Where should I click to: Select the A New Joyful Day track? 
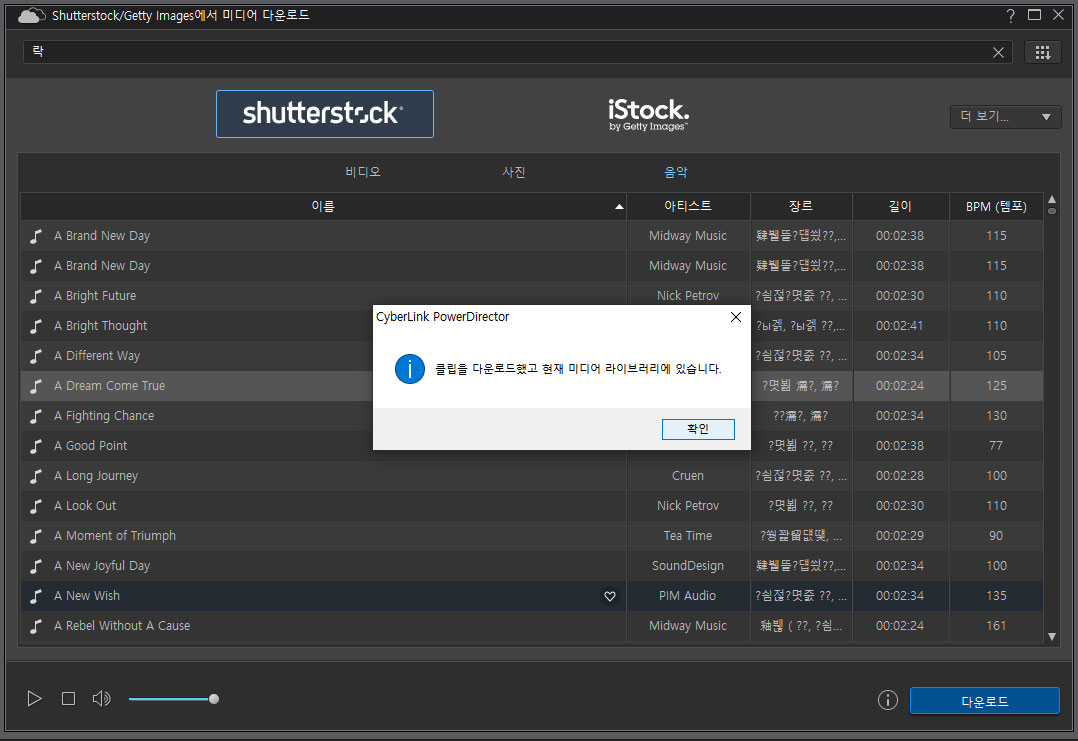[323, 566]
